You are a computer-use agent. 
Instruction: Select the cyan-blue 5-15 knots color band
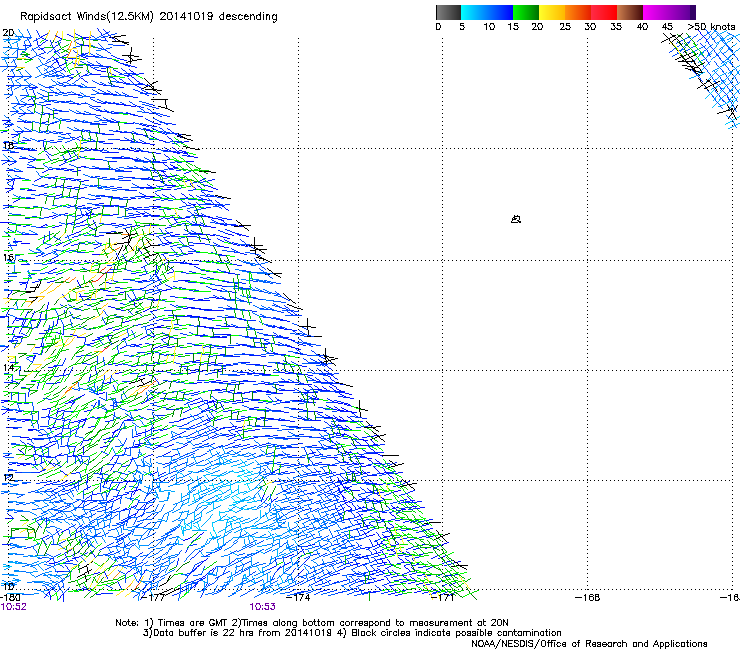point(487,12)
